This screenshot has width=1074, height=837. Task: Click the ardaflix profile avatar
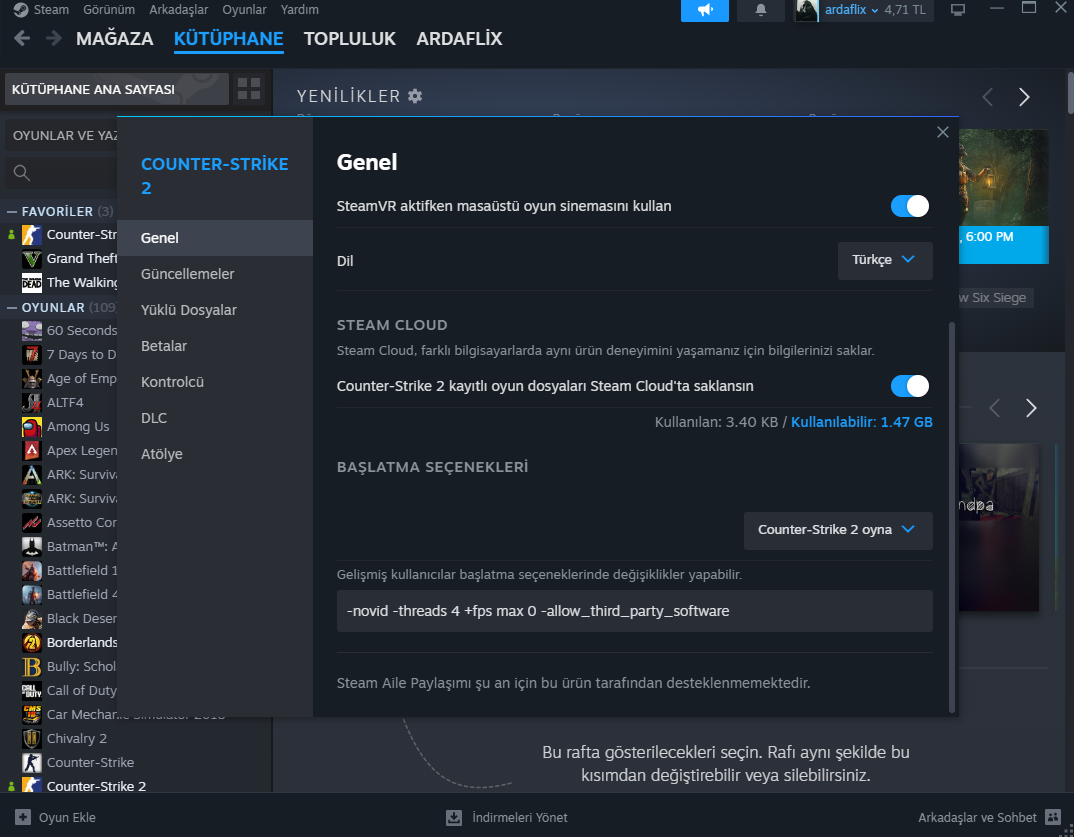click(x=806, y=10)
